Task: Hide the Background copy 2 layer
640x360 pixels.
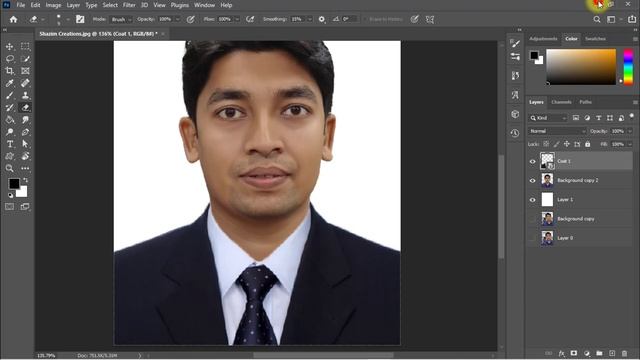Action: (x=532, y=180)
